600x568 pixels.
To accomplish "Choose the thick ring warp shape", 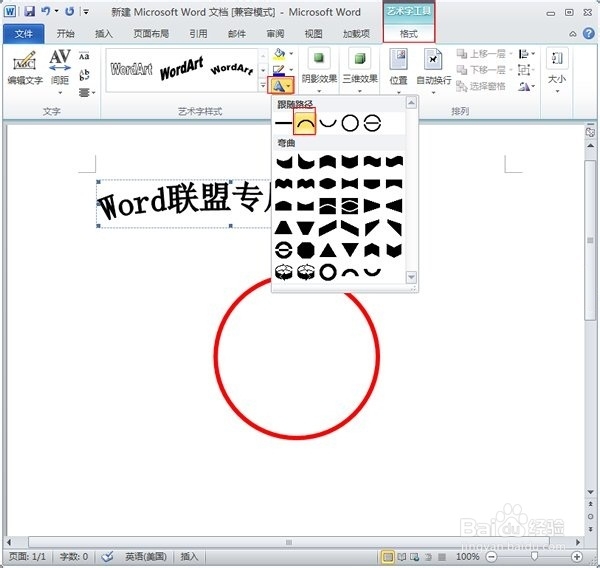I will click(x=328, y=272).
